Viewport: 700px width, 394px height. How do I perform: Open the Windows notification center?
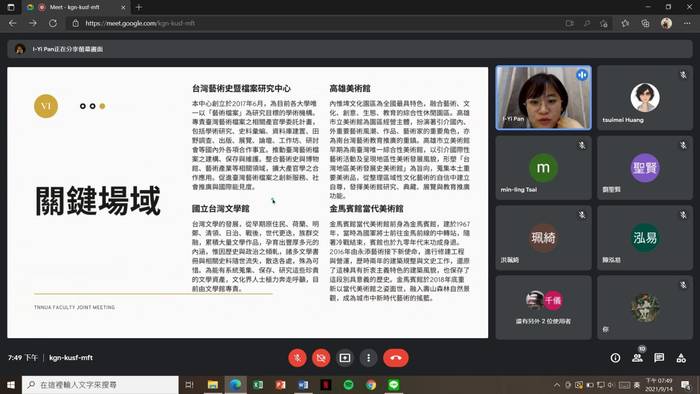686,385
